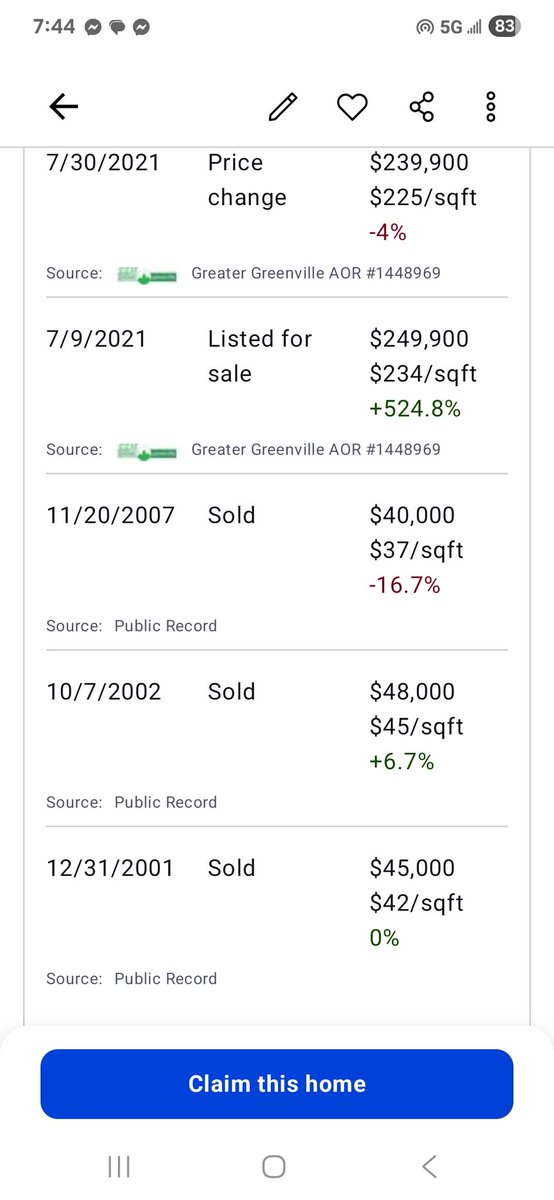Tap the $239,900 Price change amount
This screenshot has height=1200, width=554.
pyautogui.click(x=419, y=163)
